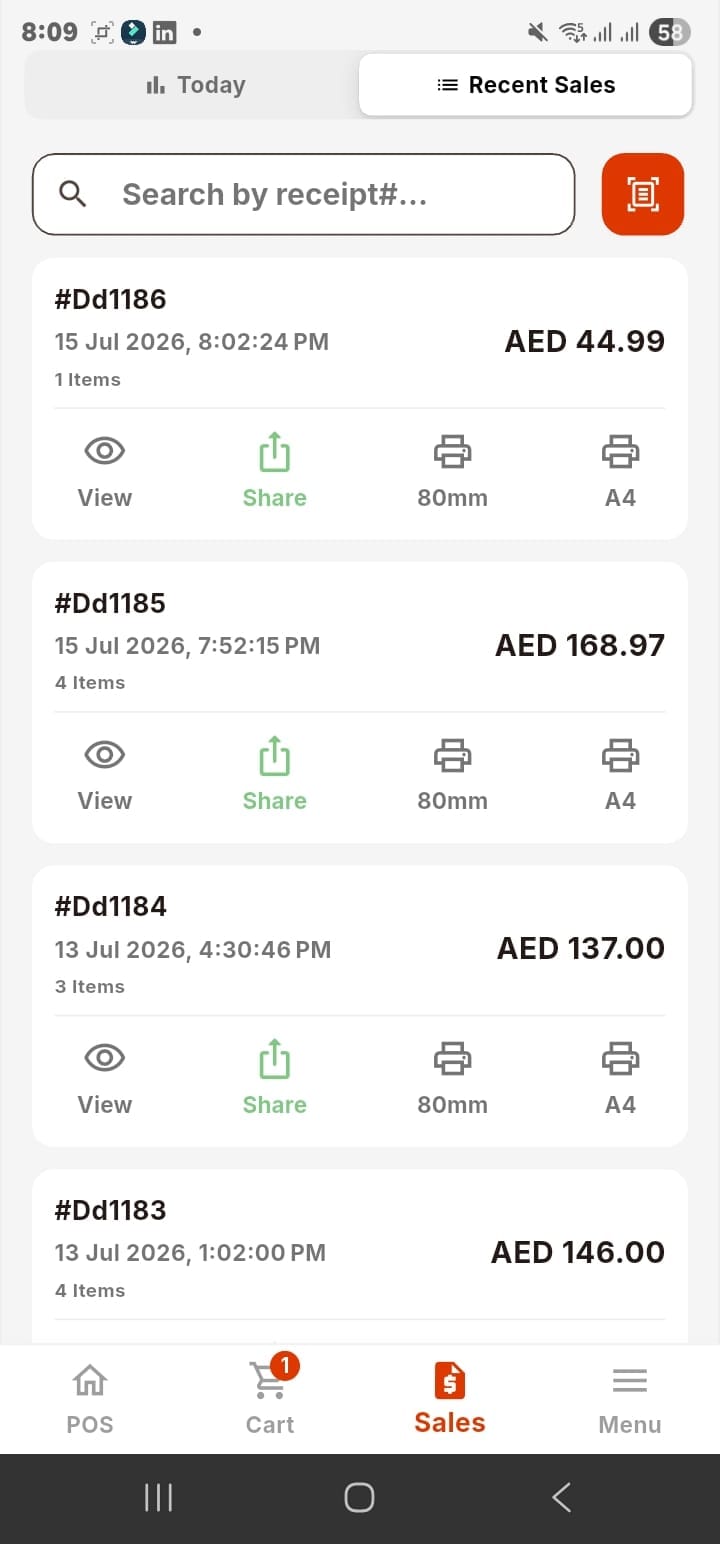Print receipt #Dd1184 on A4
Image resolution: width=720 pixels, height=1544 pixels.
coord(620,1078)
